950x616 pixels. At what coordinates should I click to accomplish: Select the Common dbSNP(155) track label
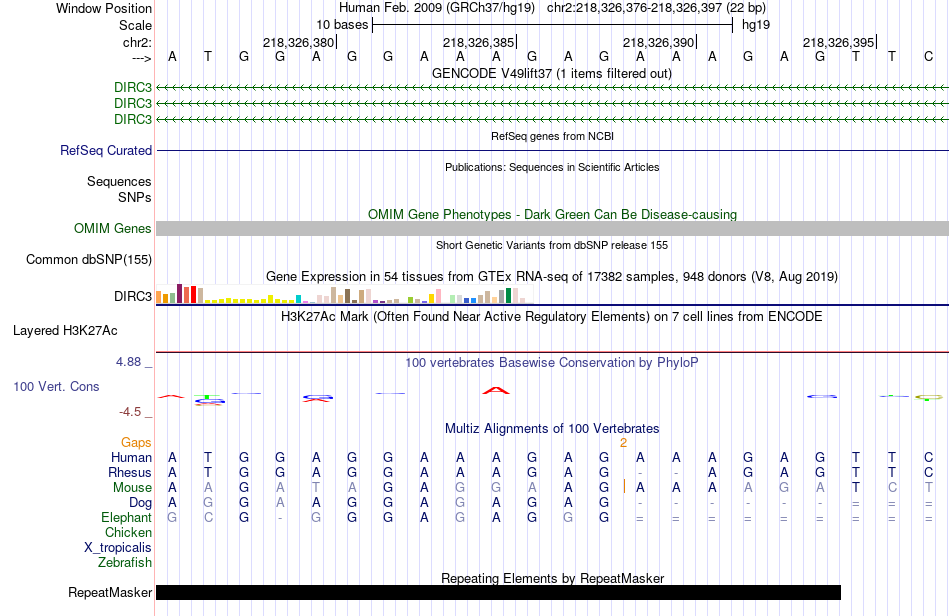(89, 259)
